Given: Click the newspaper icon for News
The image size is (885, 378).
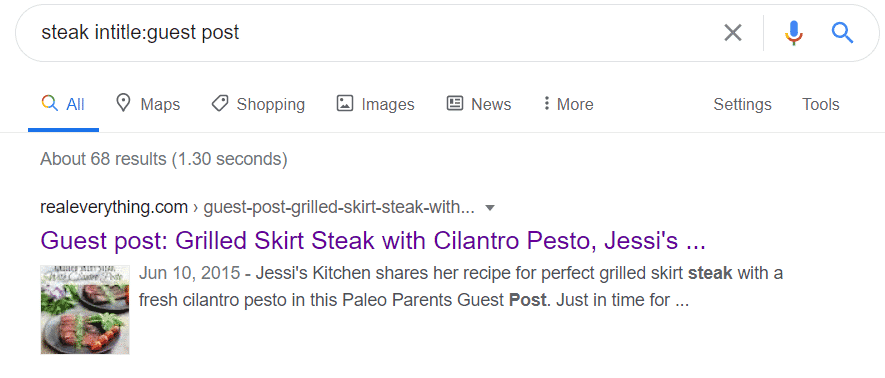Looking at the screenshot, I should point(455,104).
